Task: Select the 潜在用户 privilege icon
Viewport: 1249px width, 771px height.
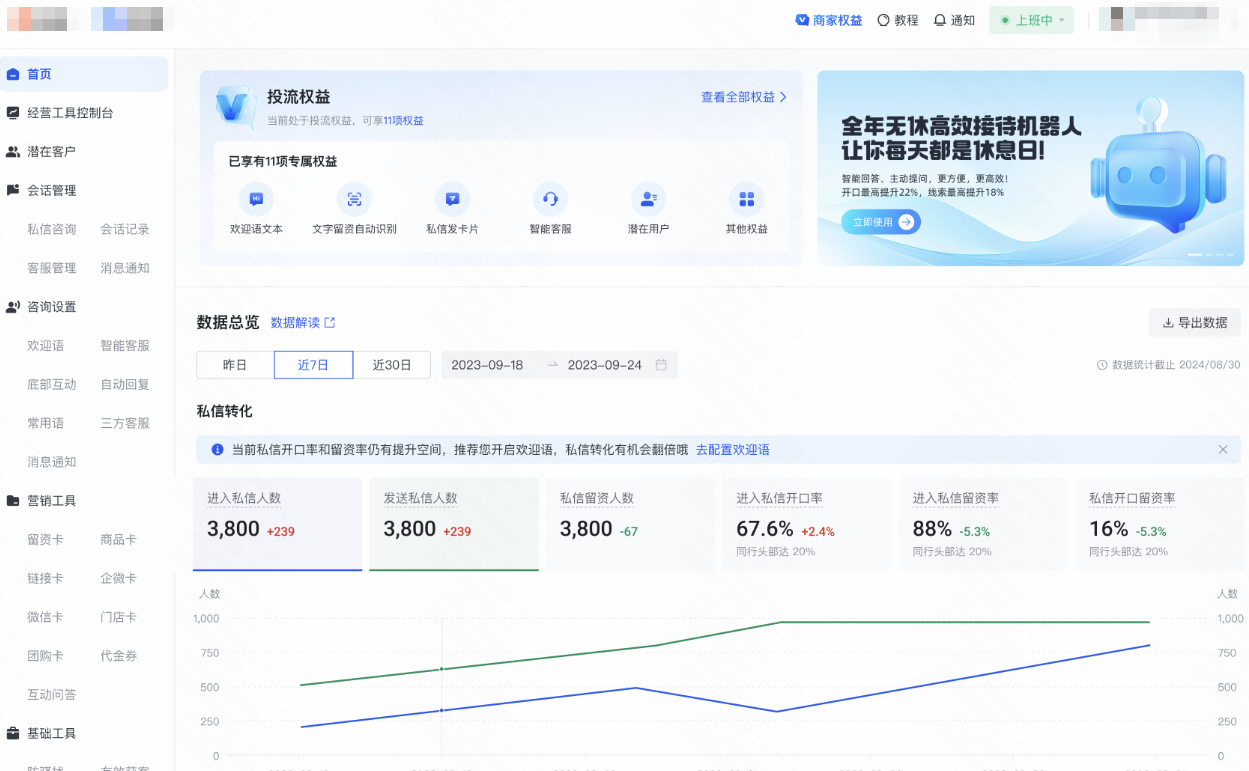Action: [649, 199]
